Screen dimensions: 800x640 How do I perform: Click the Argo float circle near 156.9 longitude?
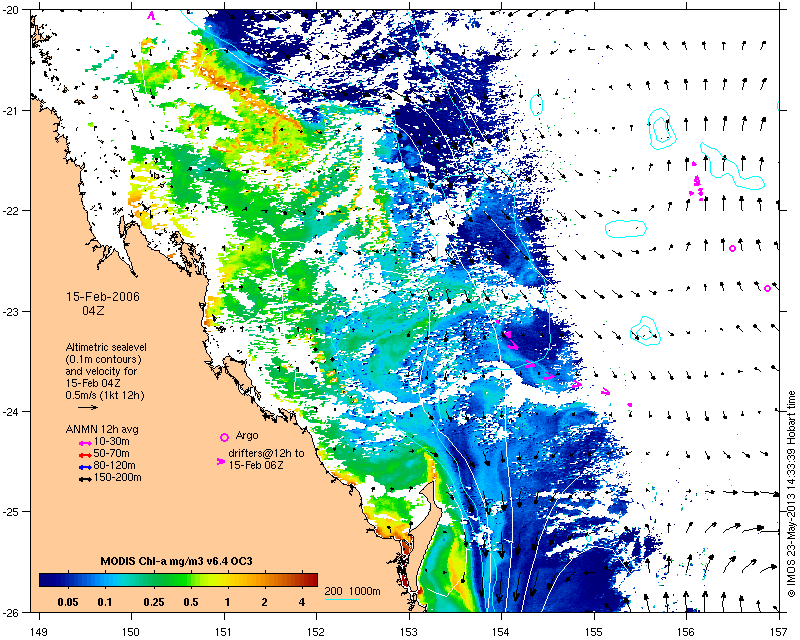tap(767, 288)
